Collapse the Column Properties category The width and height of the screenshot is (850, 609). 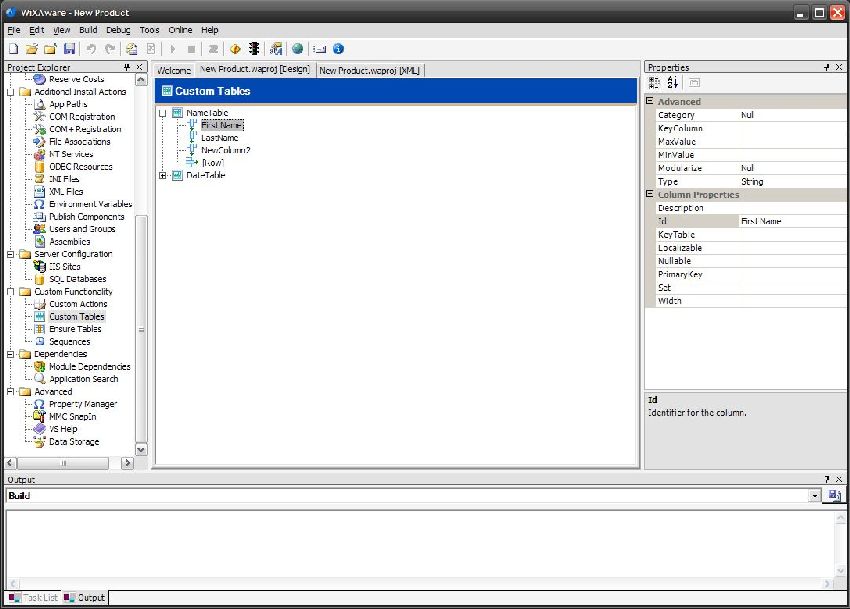tap(649, 194)
